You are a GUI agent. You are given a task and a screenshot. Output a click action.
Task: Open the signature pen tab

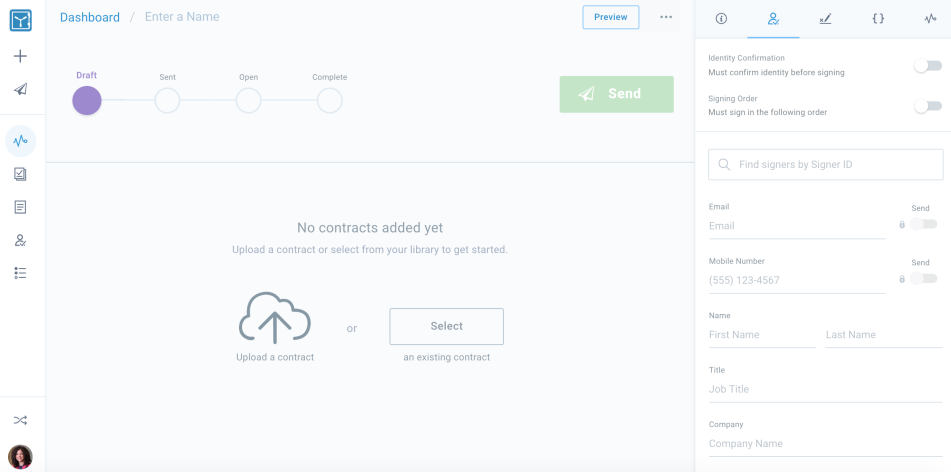[x=825, y=19]
